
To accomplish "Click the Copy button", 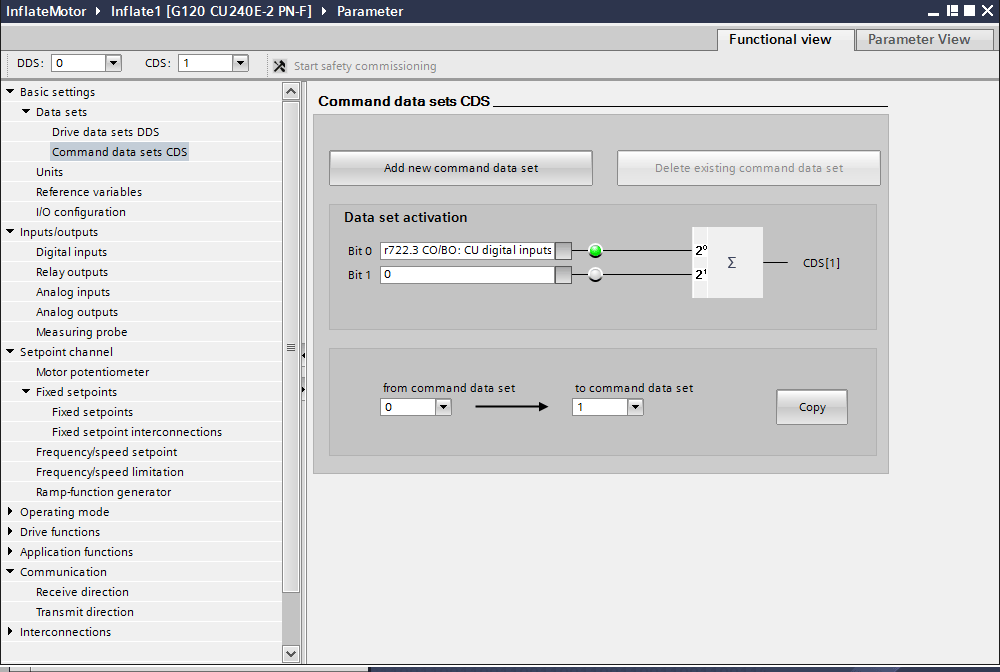I will click(811, 407).
